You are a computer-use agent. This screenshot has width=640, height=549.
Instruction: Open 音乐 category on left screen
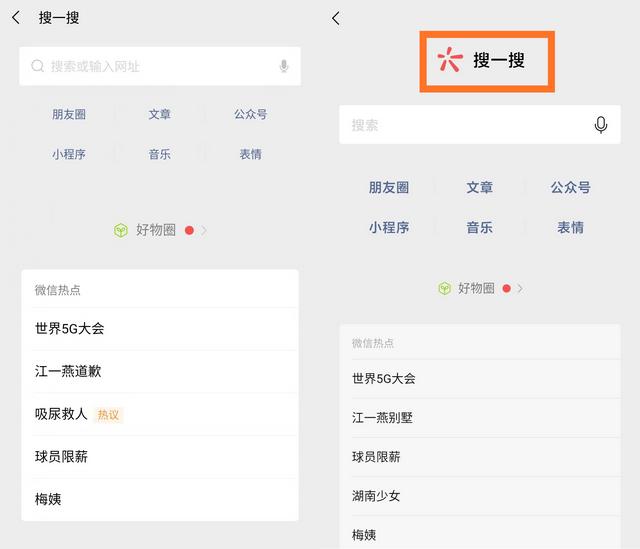tap(160, 154)
